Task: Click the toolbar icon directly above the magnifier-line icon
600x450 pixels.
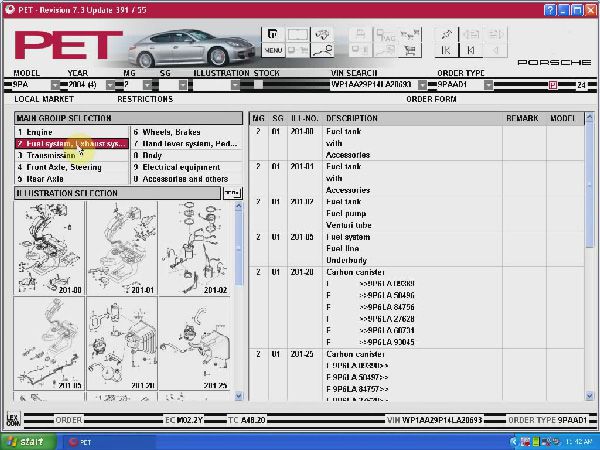Action: coord(322,34)
